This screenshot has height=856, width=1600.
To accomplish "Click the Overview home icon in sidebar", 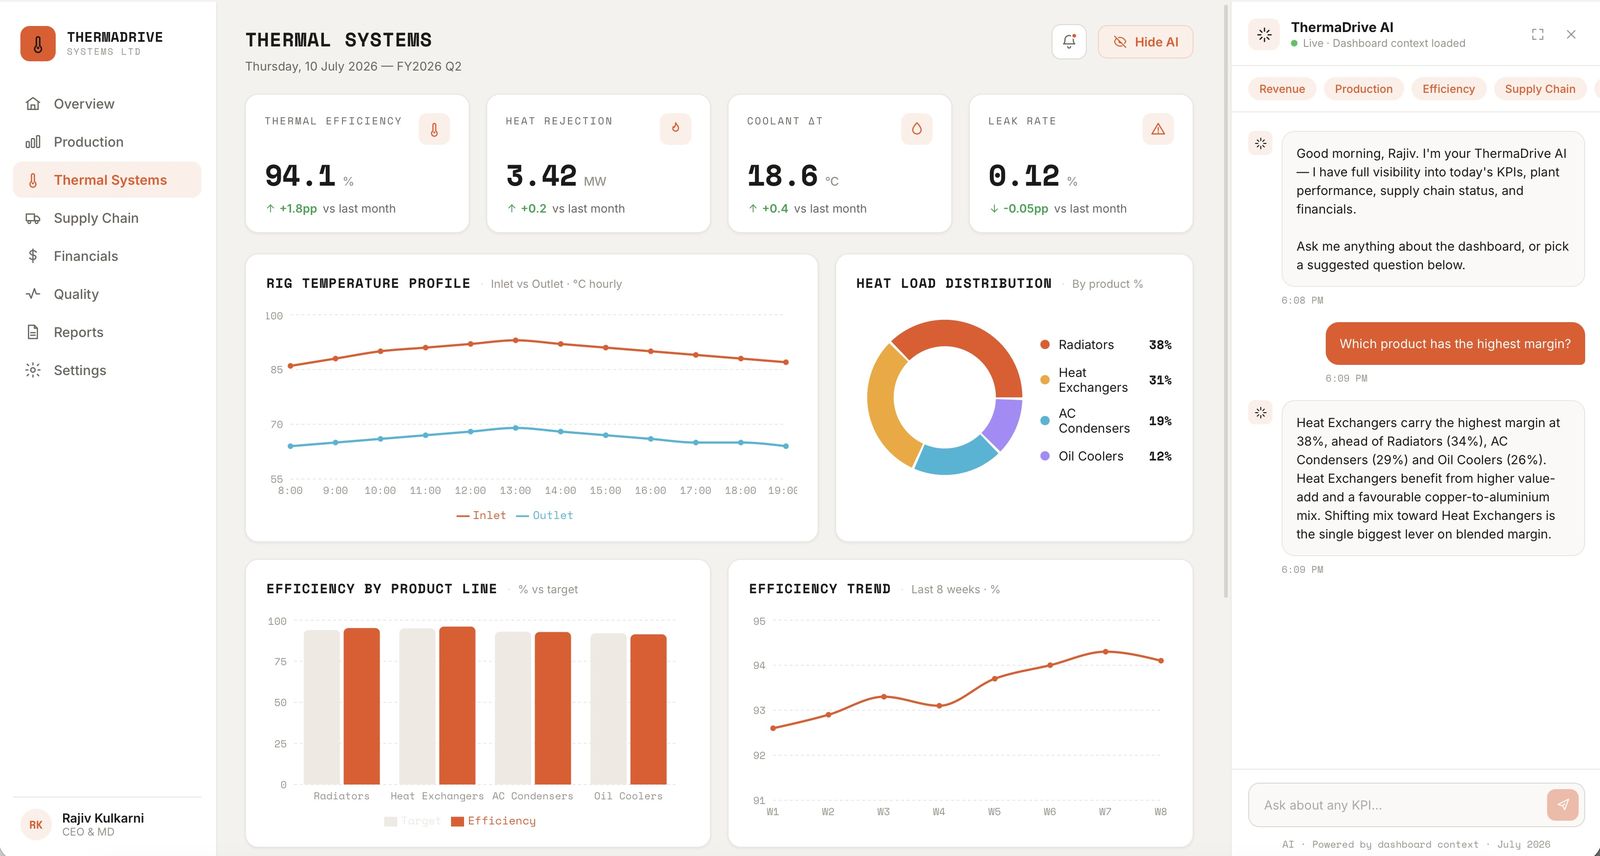I will tap(33, 104).
